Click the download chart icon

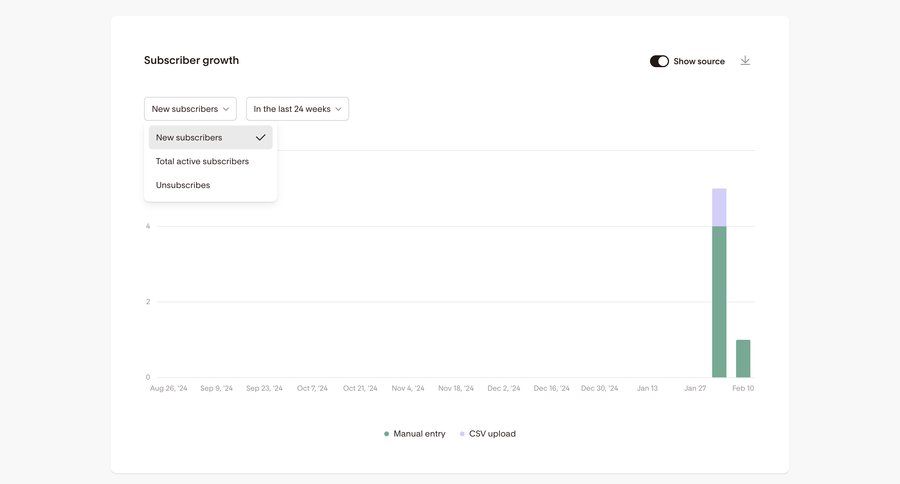click(x=745, y=61)
